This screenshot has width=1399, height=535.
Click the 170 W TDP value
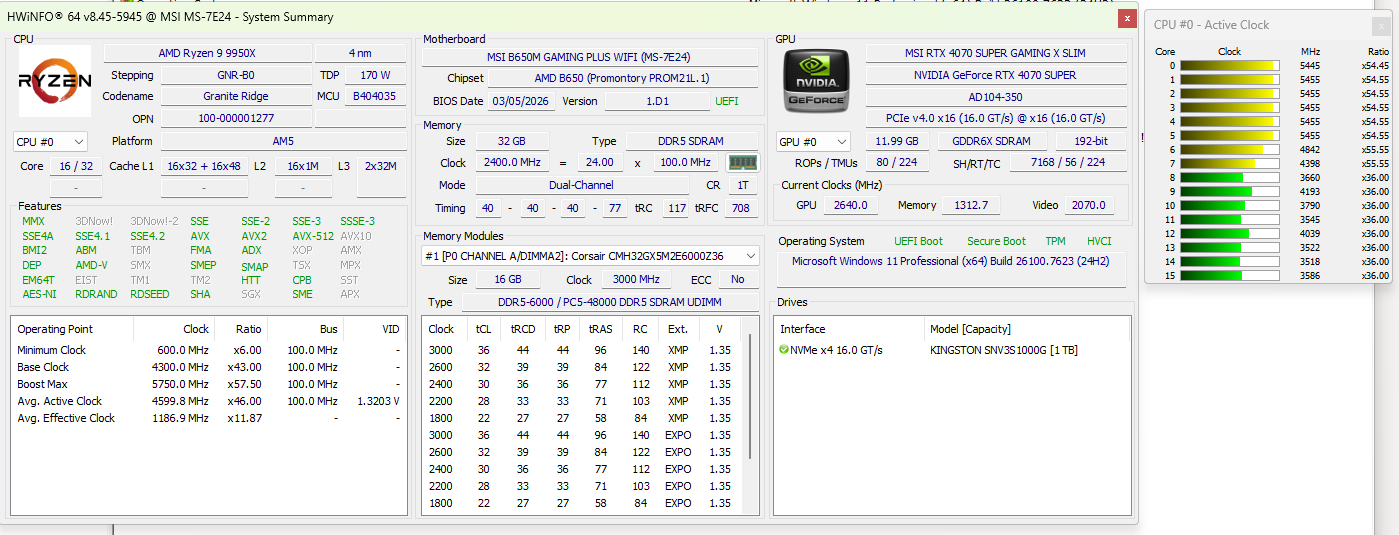click(x=375, y=75)
